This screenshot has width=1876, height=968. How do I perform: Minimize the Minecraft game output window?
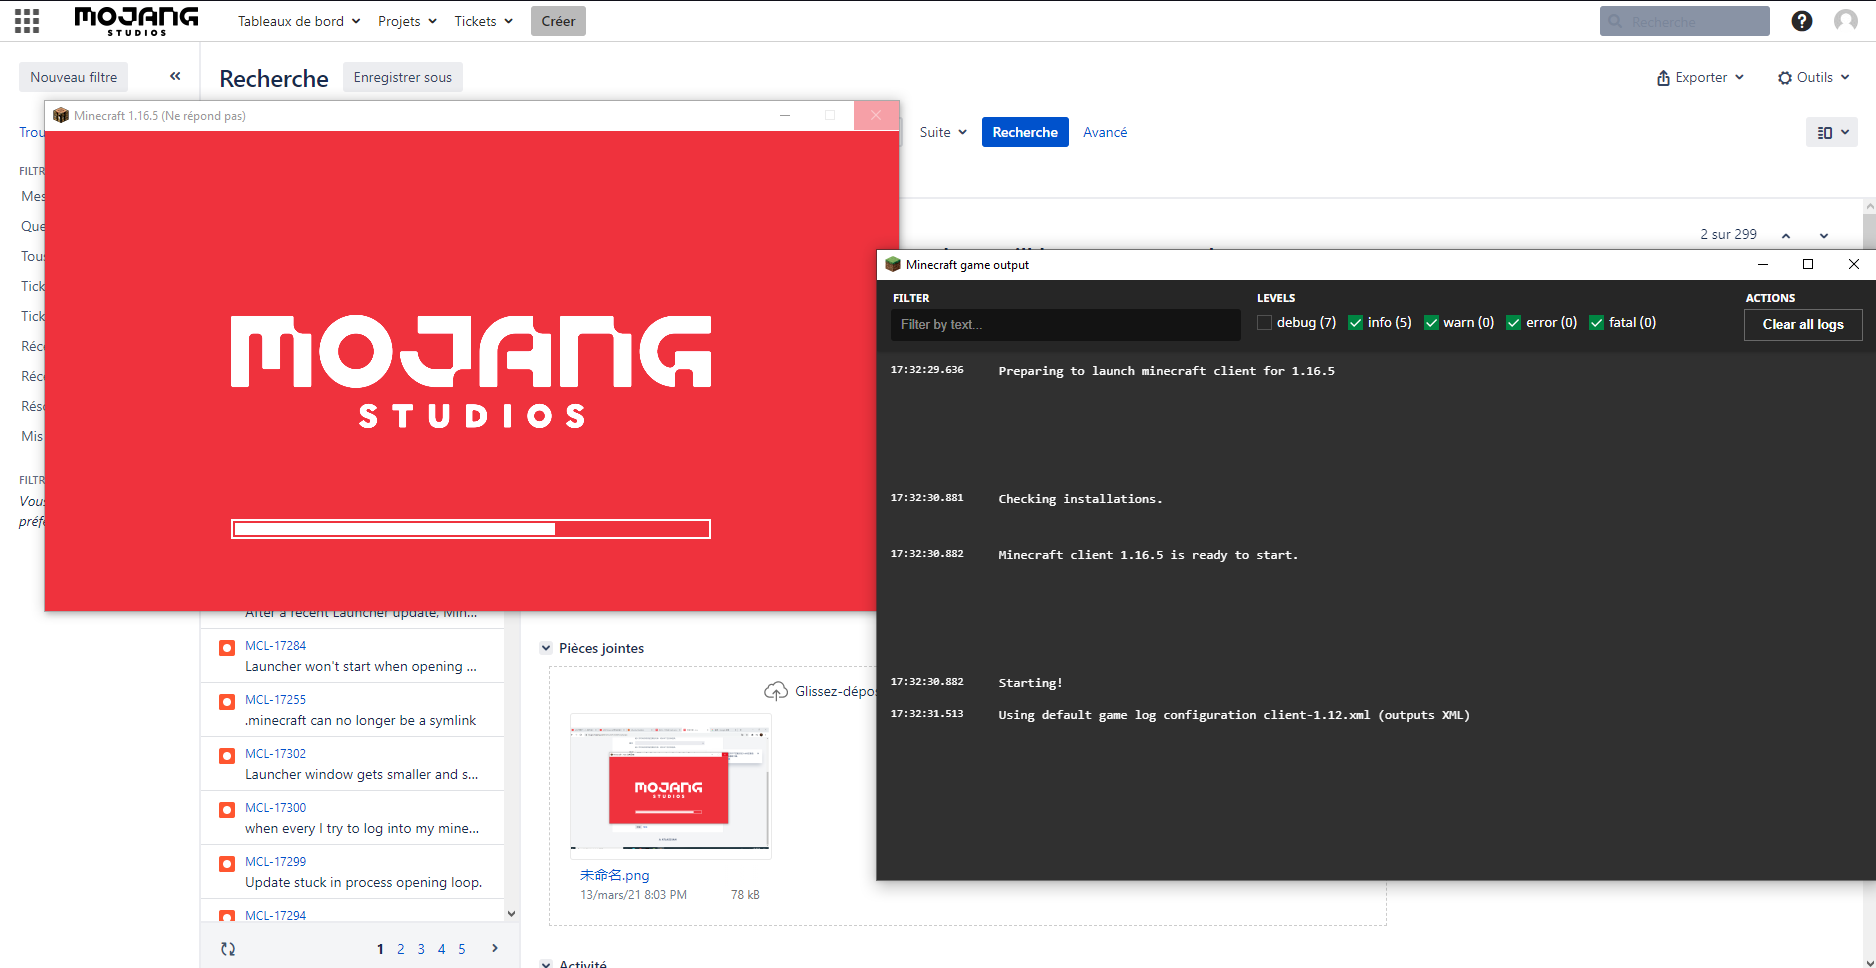(1763, 264)
